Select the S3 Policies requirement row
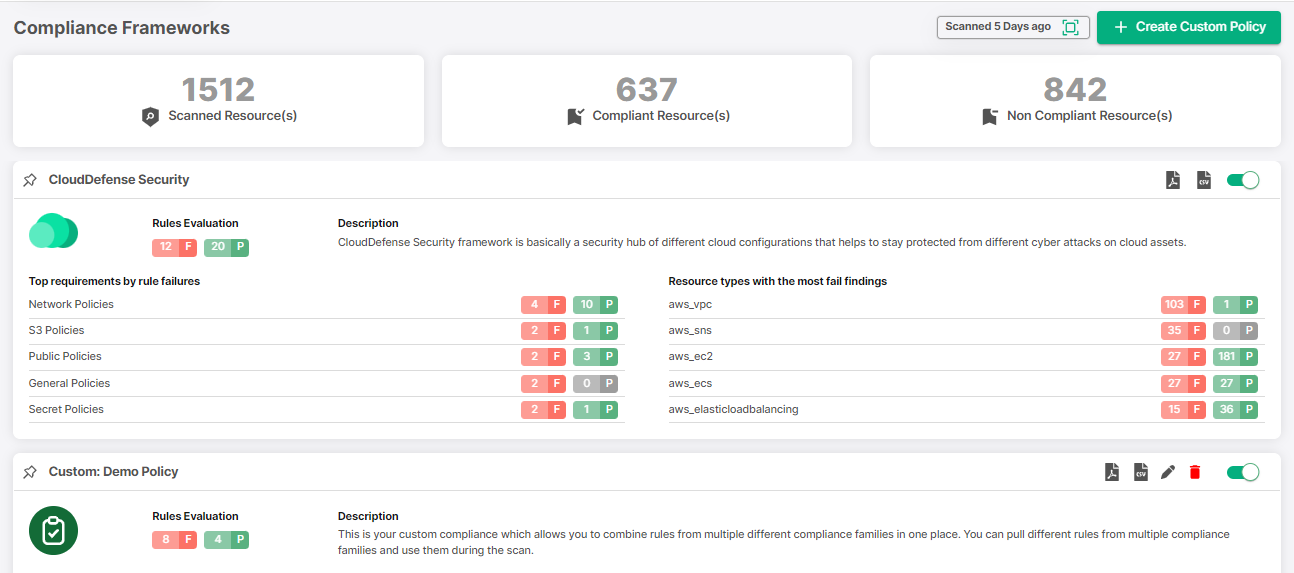 [326, 331]
